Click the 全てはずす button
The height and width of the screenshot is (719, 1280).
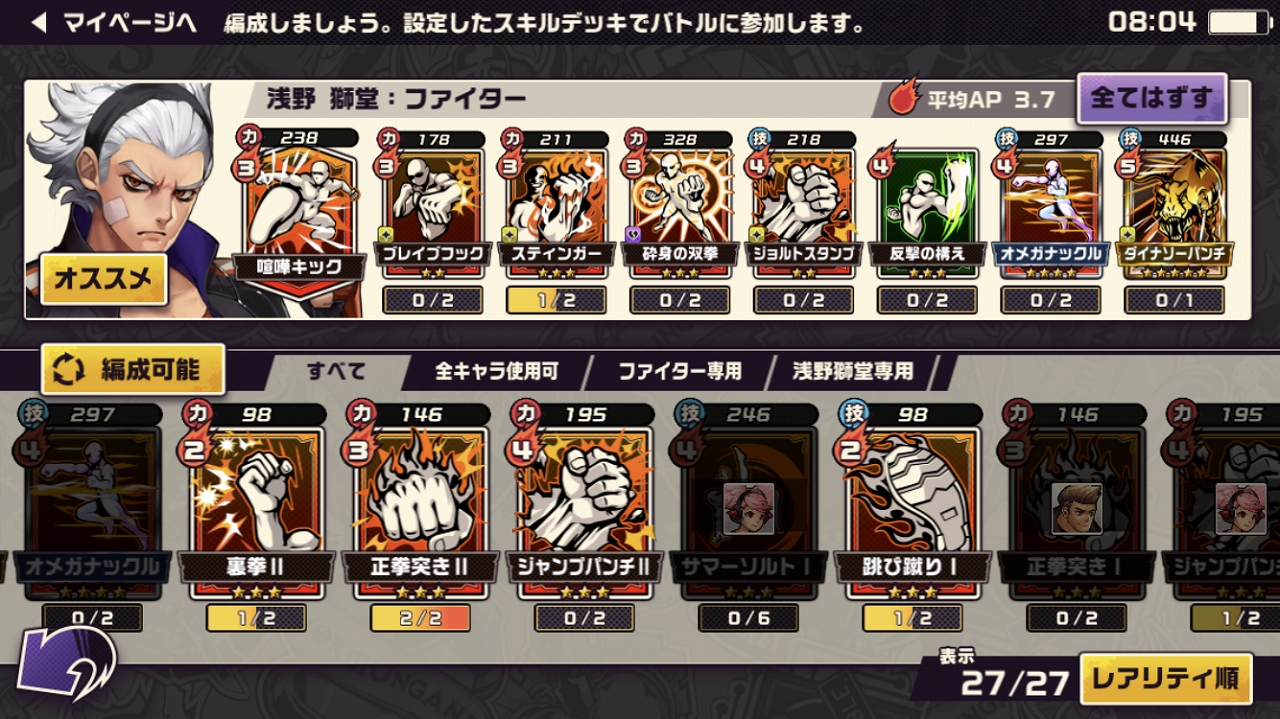[1151, 98]
